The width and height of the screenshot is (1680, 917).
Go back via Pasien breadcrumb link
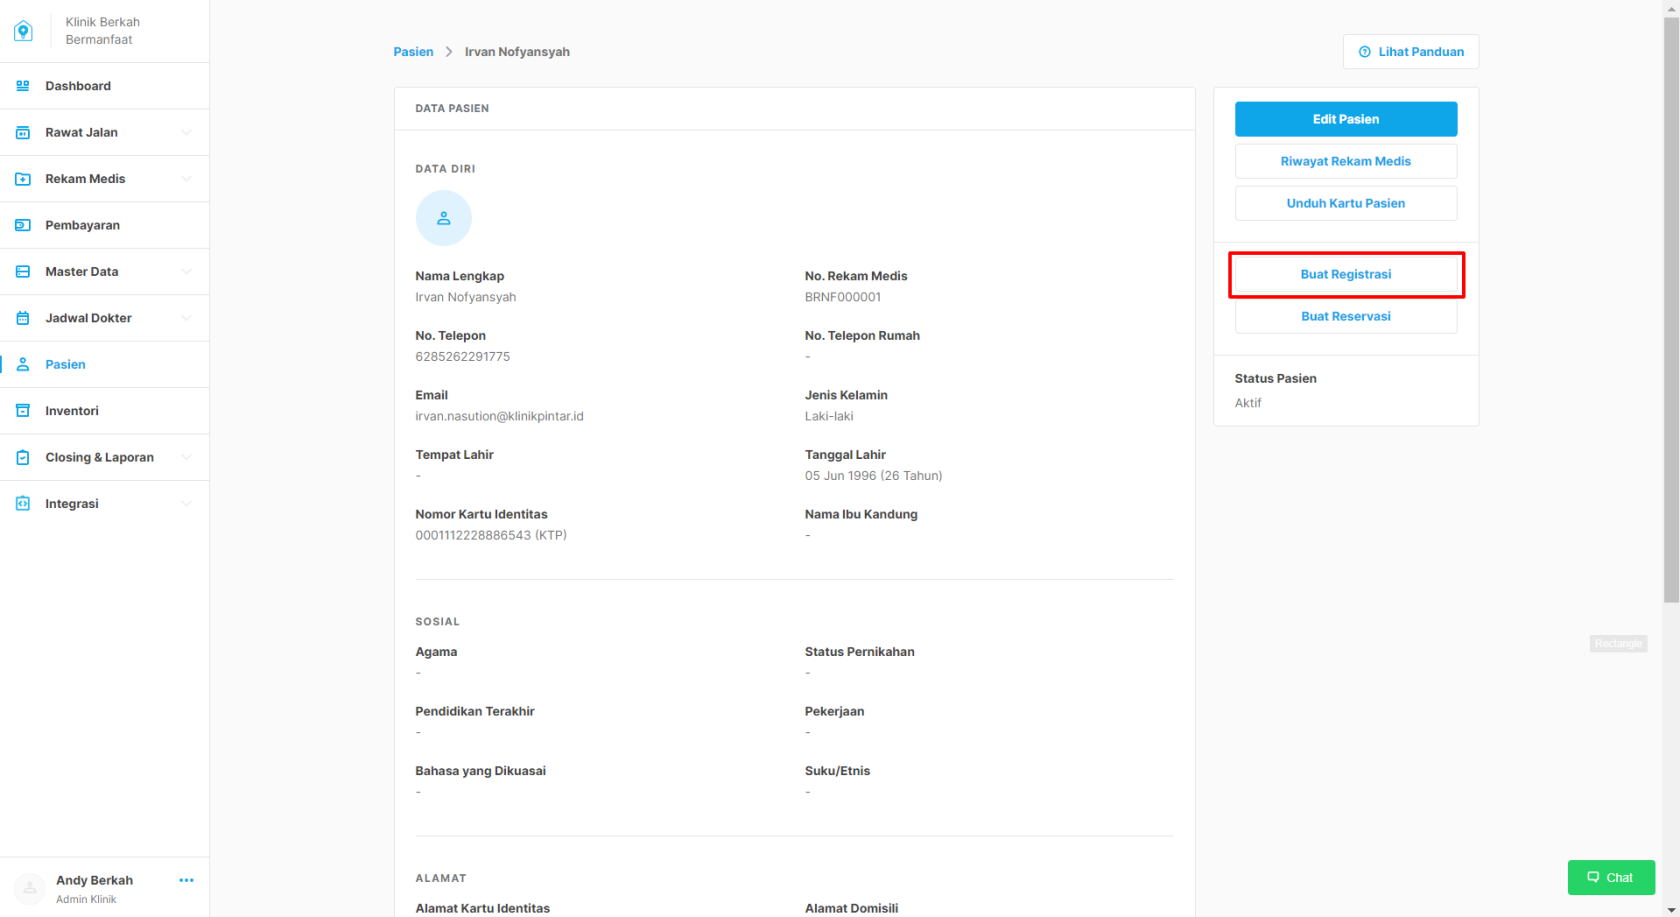413,52
